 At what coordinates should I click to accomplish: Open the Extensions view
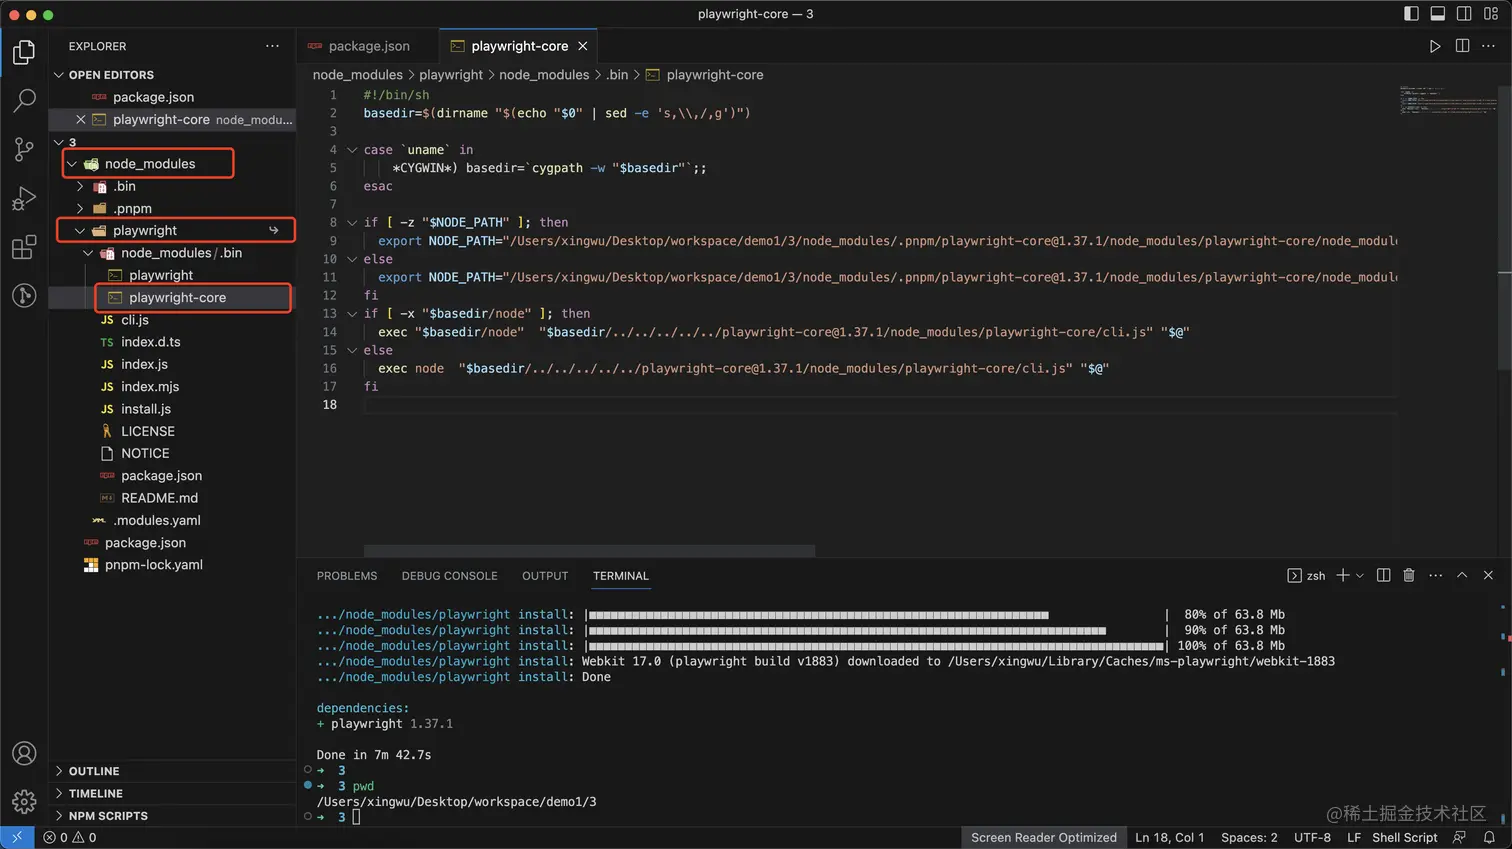point(24,247)
